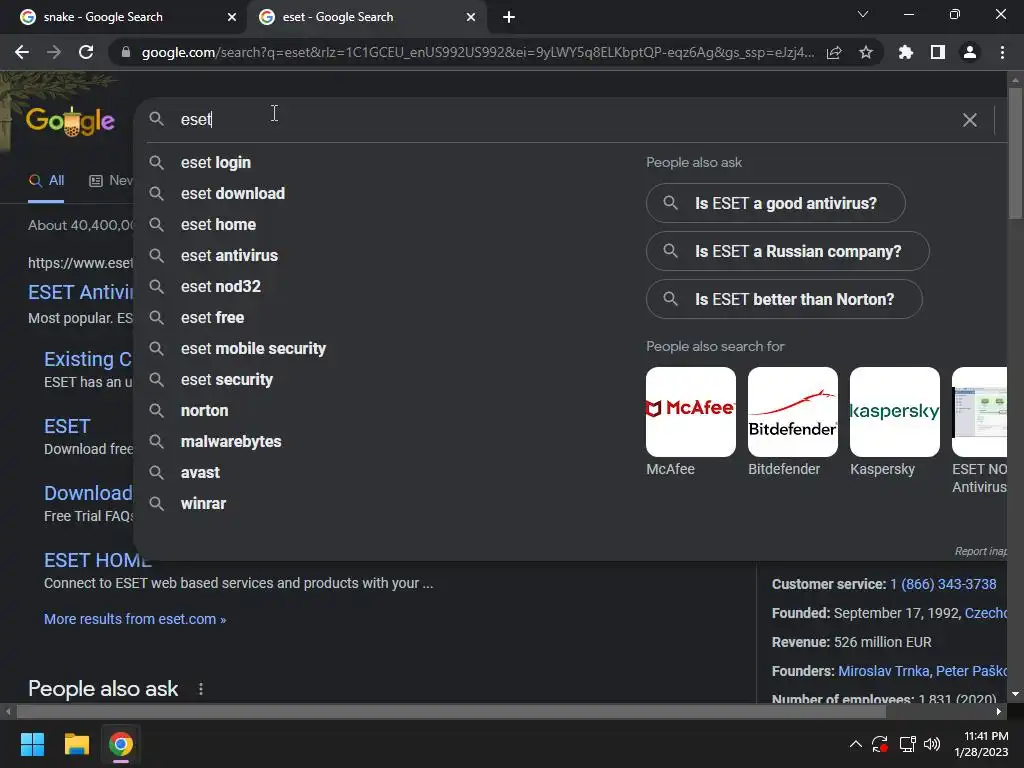1024x768 pixels.
Task: Click the 'Report inappropriate' link
Action: [x=980, y=552]
